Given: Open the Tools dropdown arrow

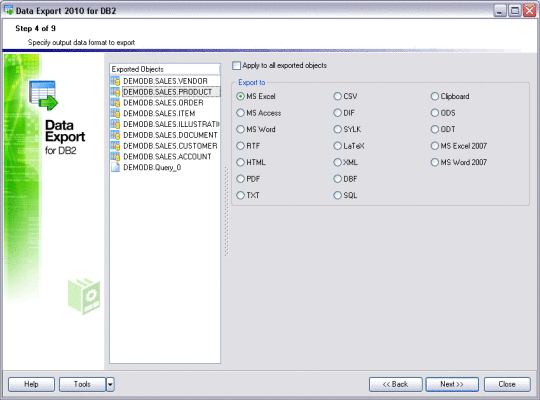Looking at the screenshot, I should coord(110,384).
